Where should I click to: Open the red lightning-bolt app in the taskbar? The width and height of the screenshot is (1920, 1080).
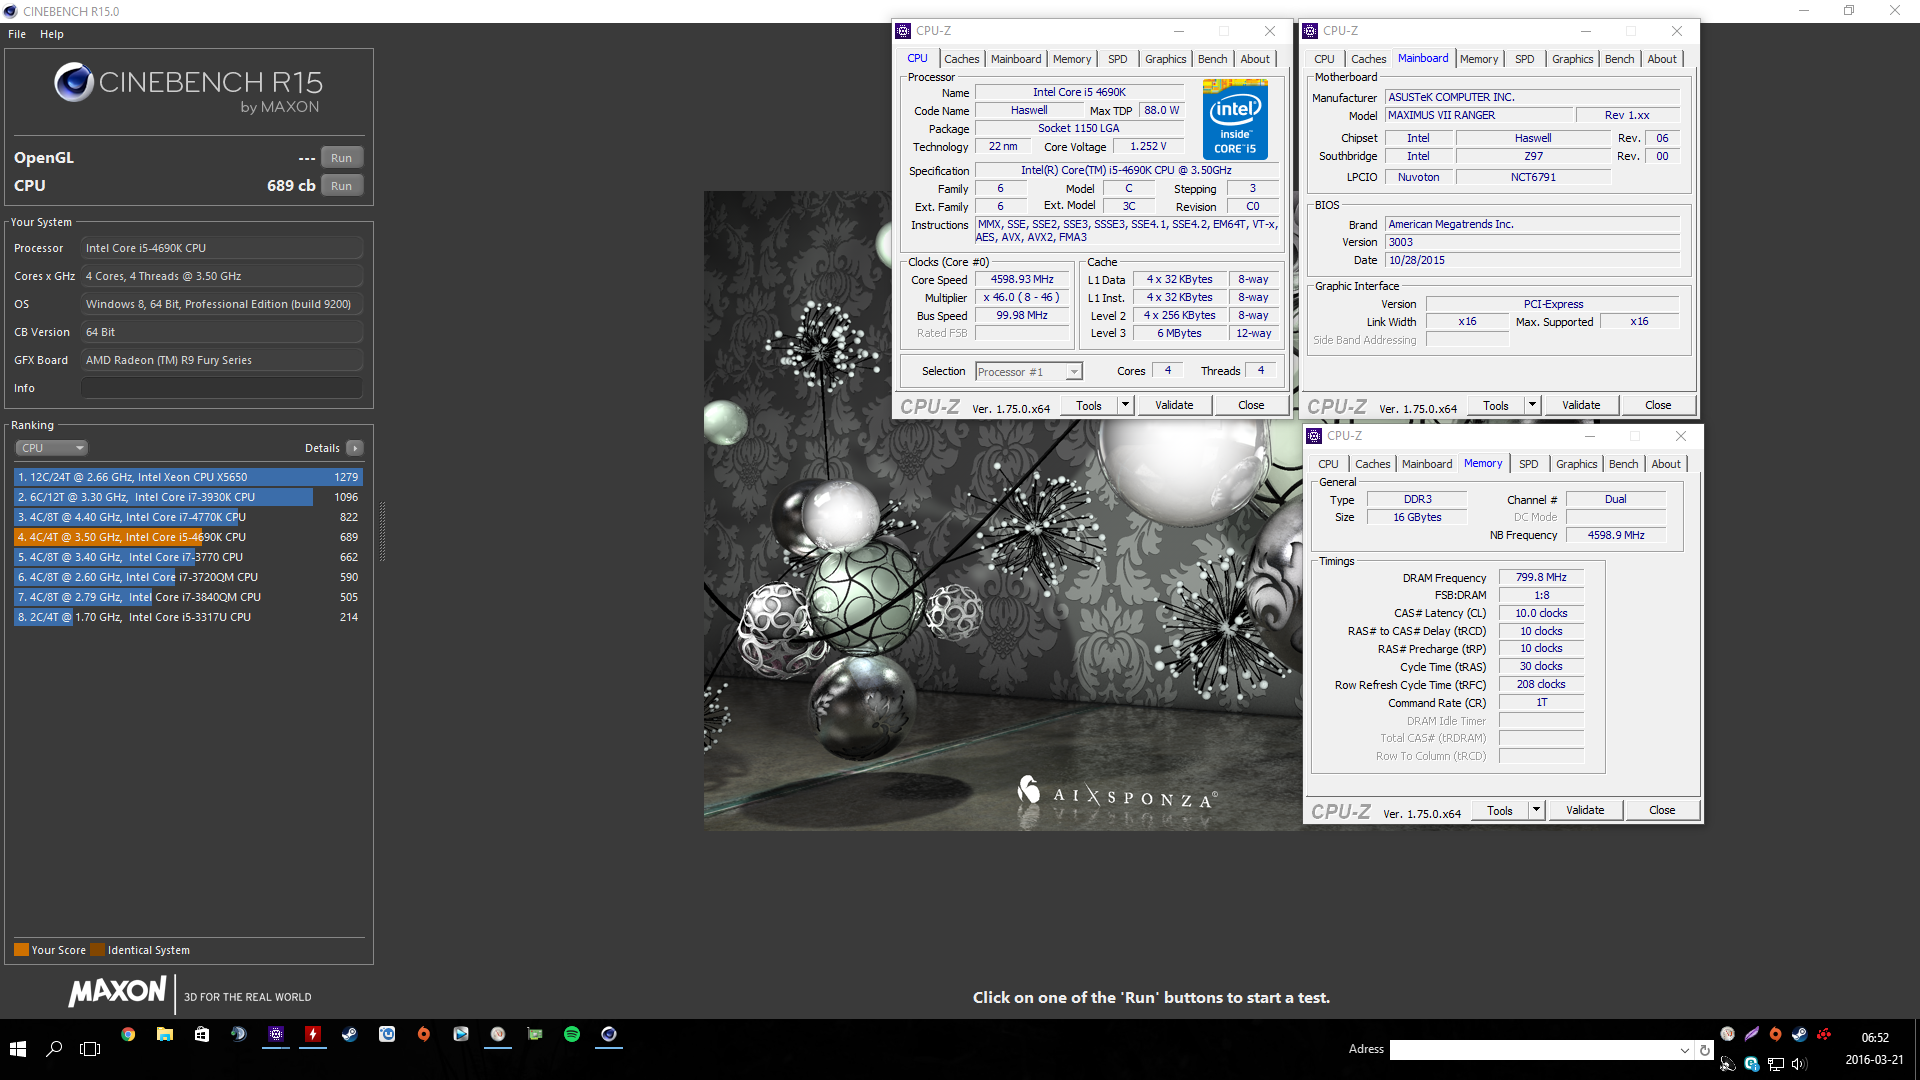coord(313,1034)
